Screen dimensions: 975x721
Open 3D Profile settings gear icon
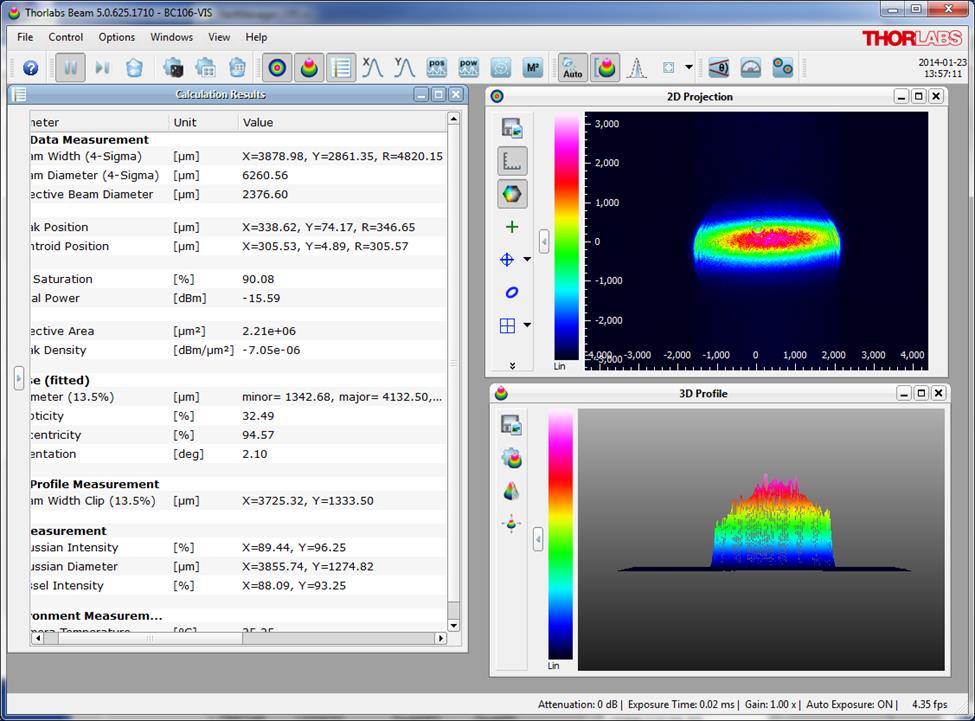click(511, 458)
